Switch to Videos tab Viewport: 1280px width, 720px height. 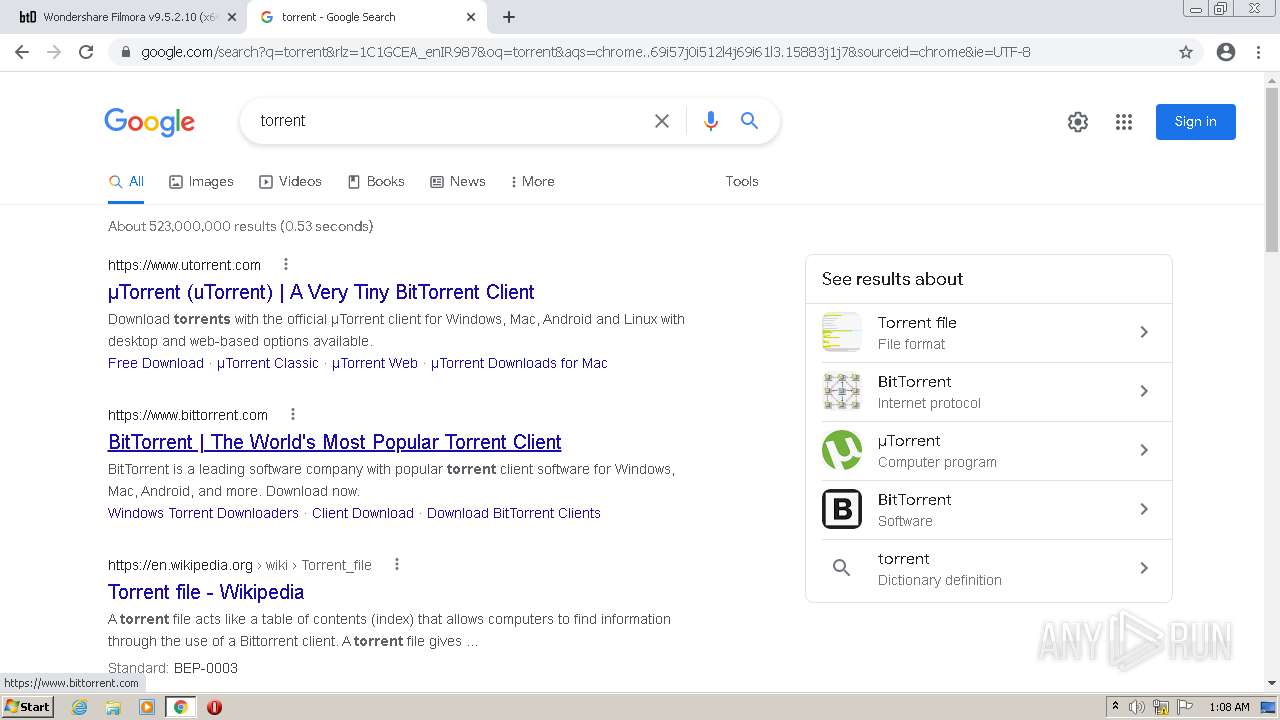tap(290, 181)
